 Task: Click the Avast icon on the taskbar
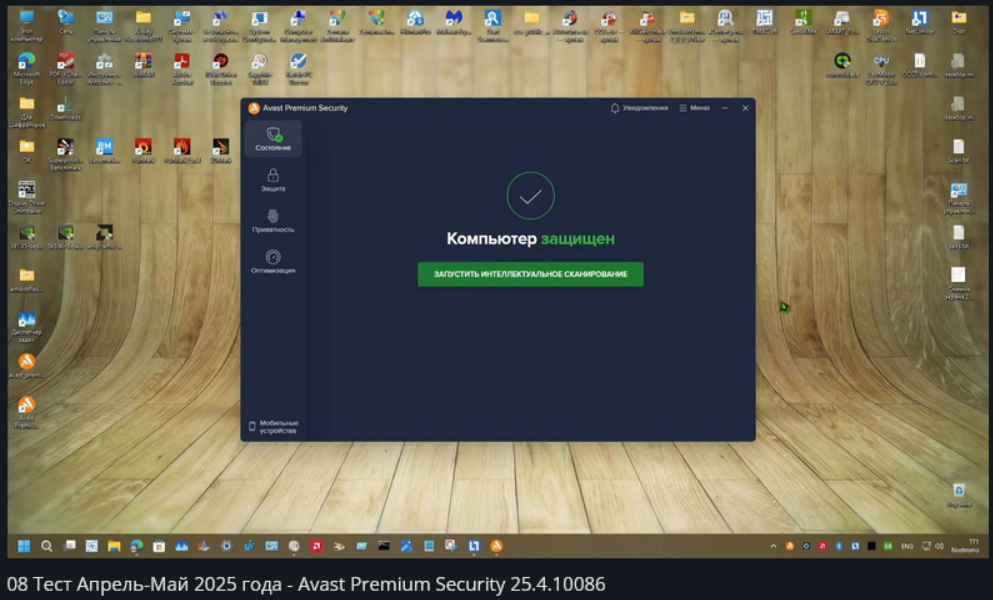click(496, 546)
